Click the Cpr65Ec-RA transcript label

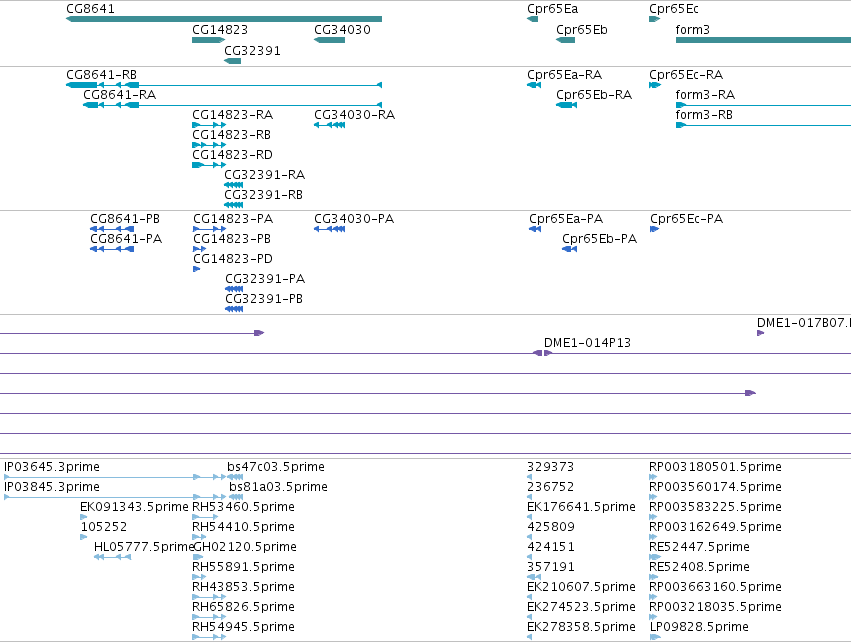pos(686,75)
